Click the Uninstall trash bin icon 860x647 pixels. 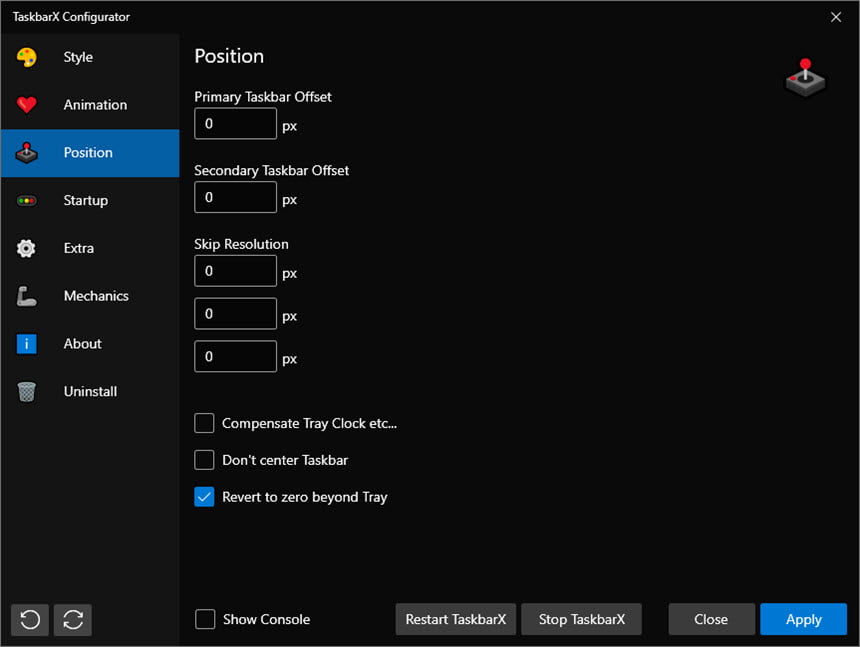26,391
